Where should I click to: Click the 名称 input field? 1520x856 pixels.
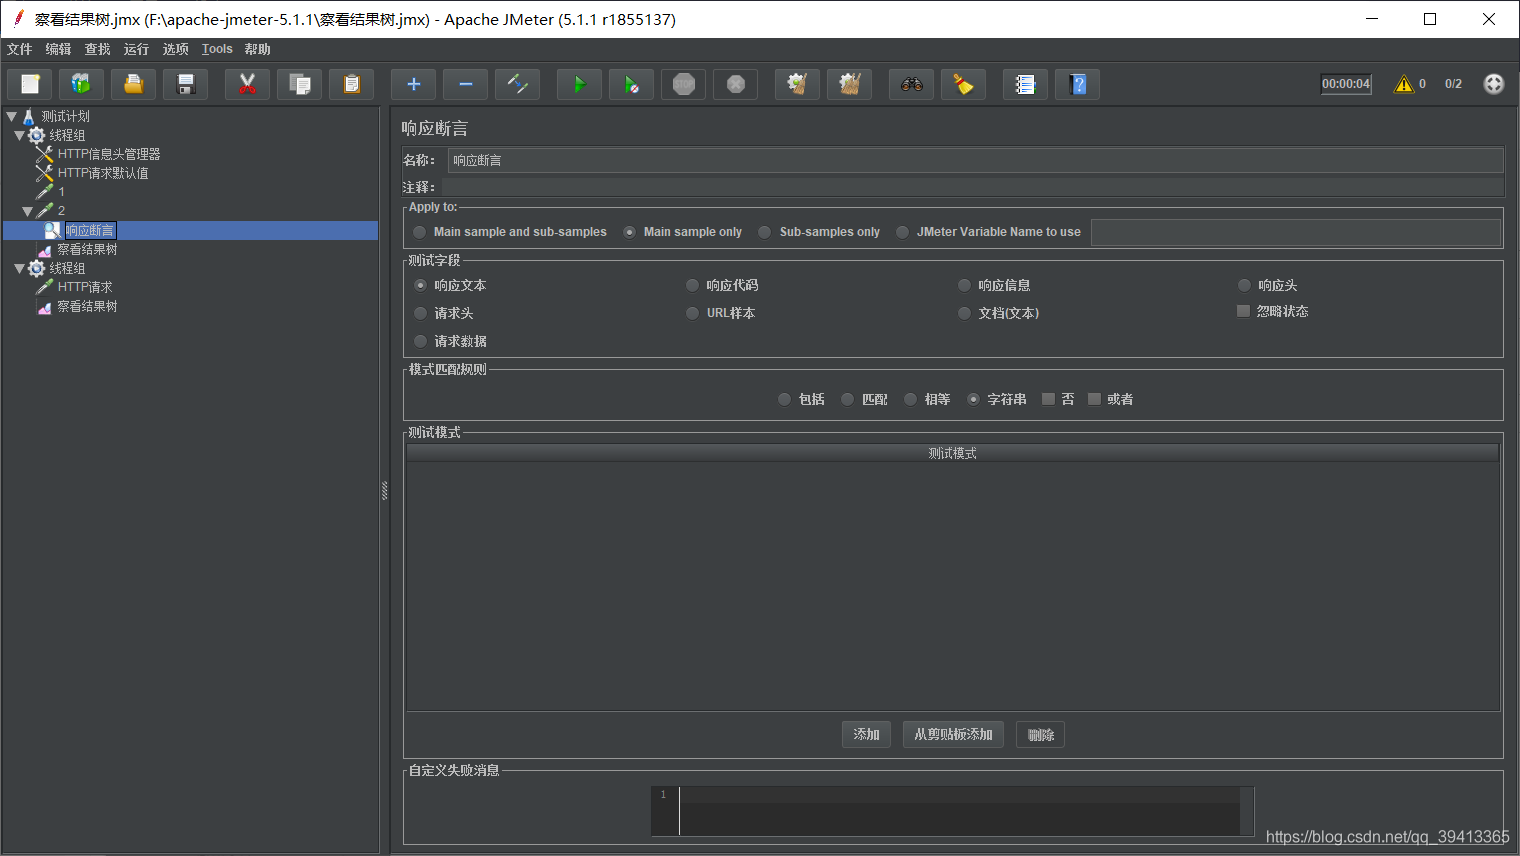coord(974,160)
